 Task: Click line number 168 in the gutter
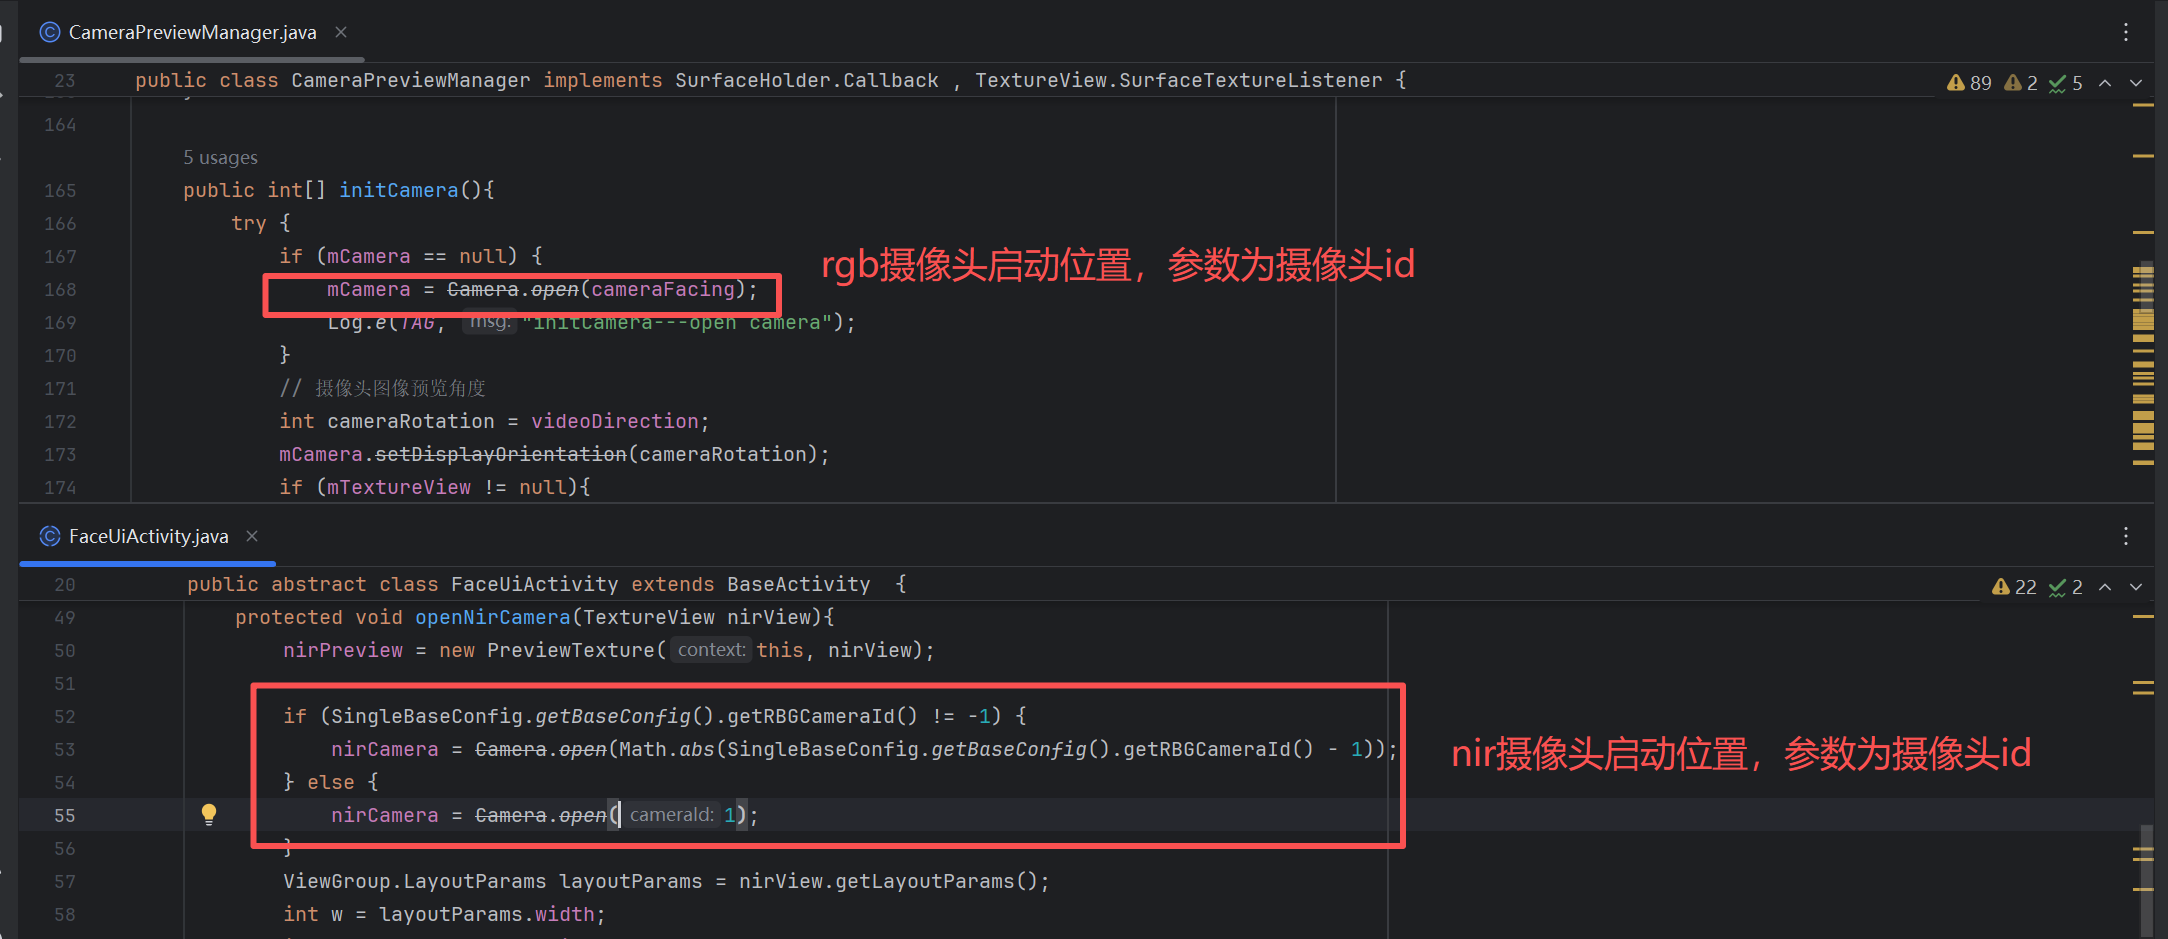point(60,289)
